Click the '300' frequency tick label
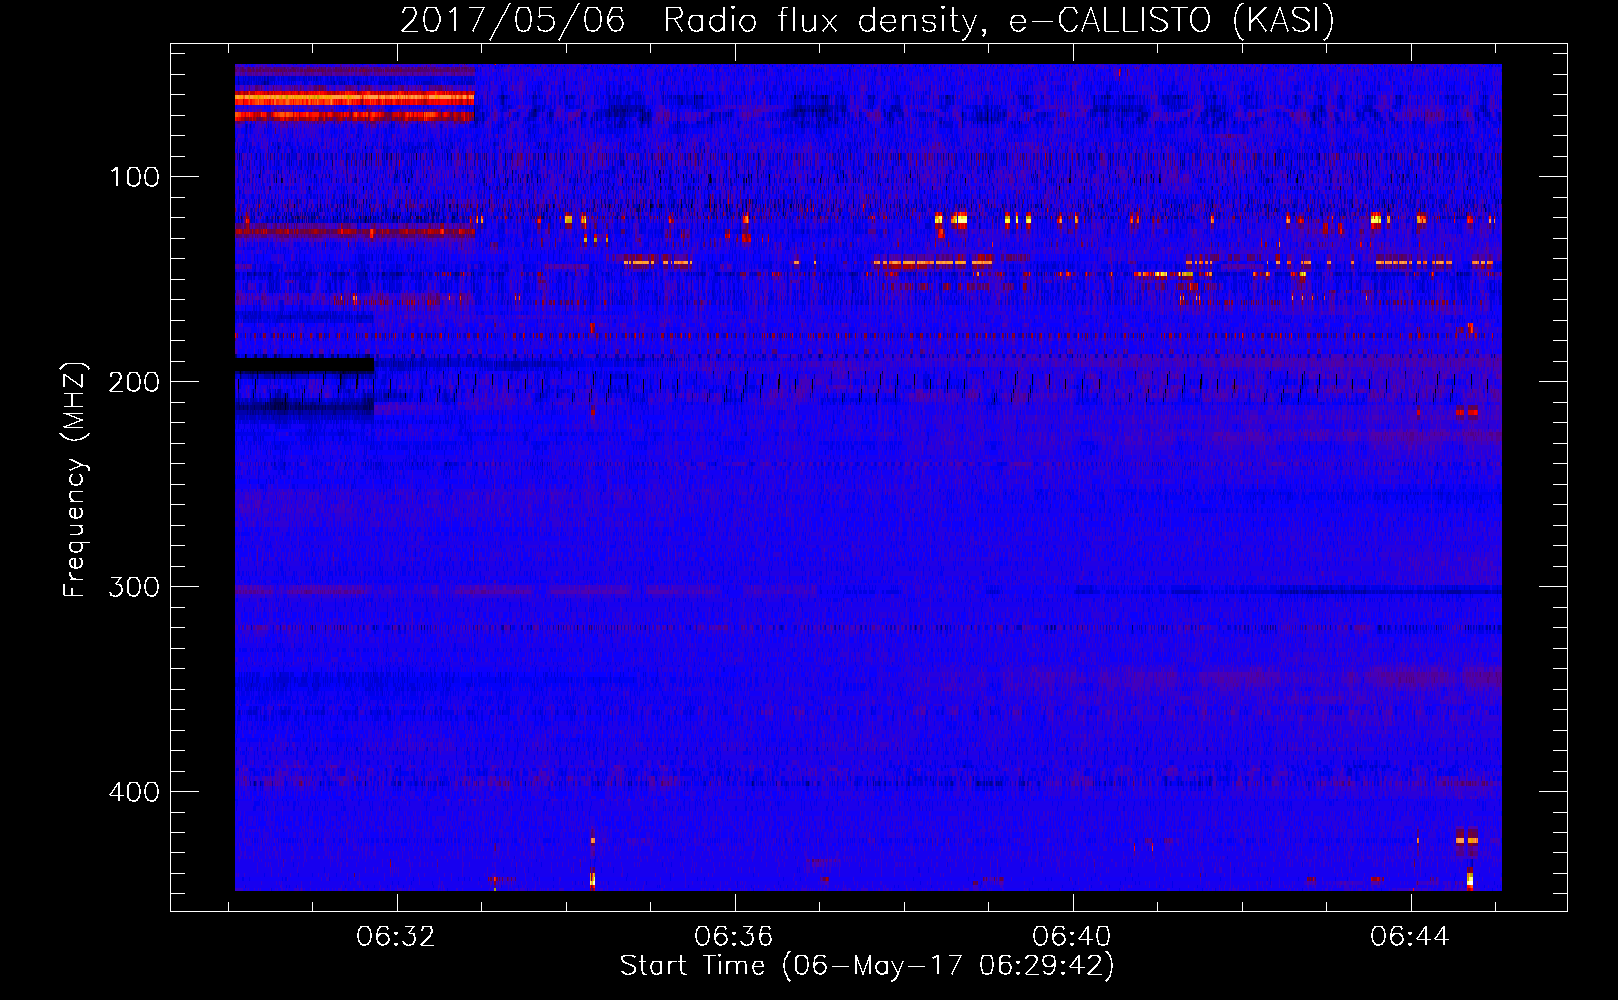Screen dimensions: 1618x1000 135,587
